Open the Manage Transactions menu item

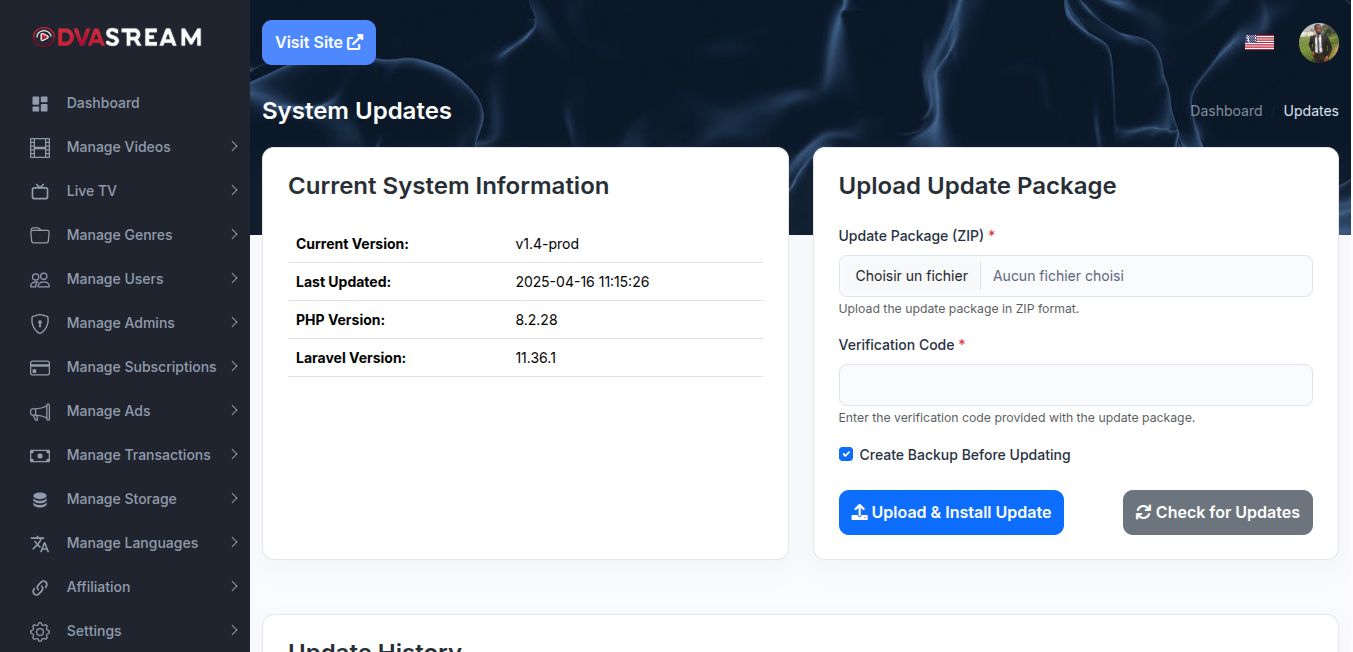point(138,455)
